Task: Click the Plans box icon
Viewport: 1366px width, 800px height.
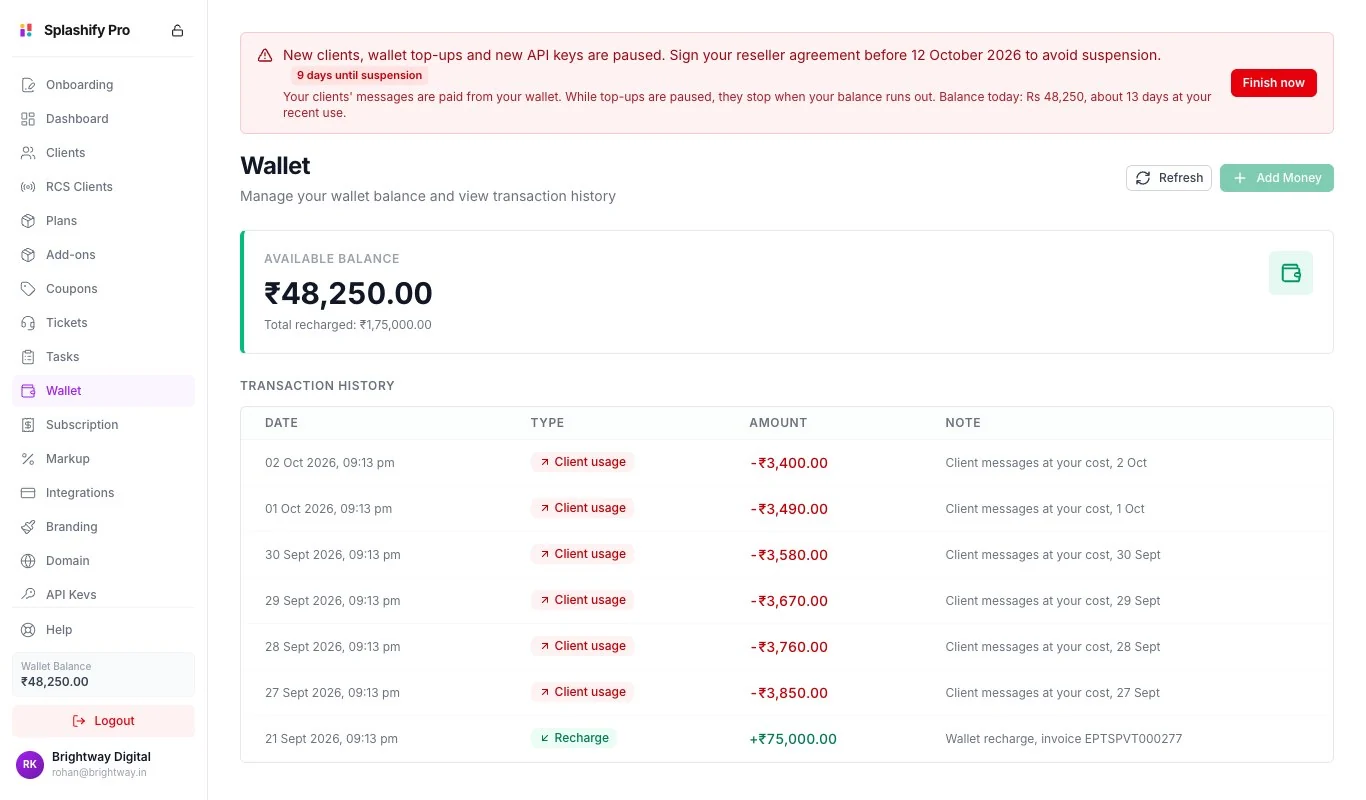Action: [28, 221]
